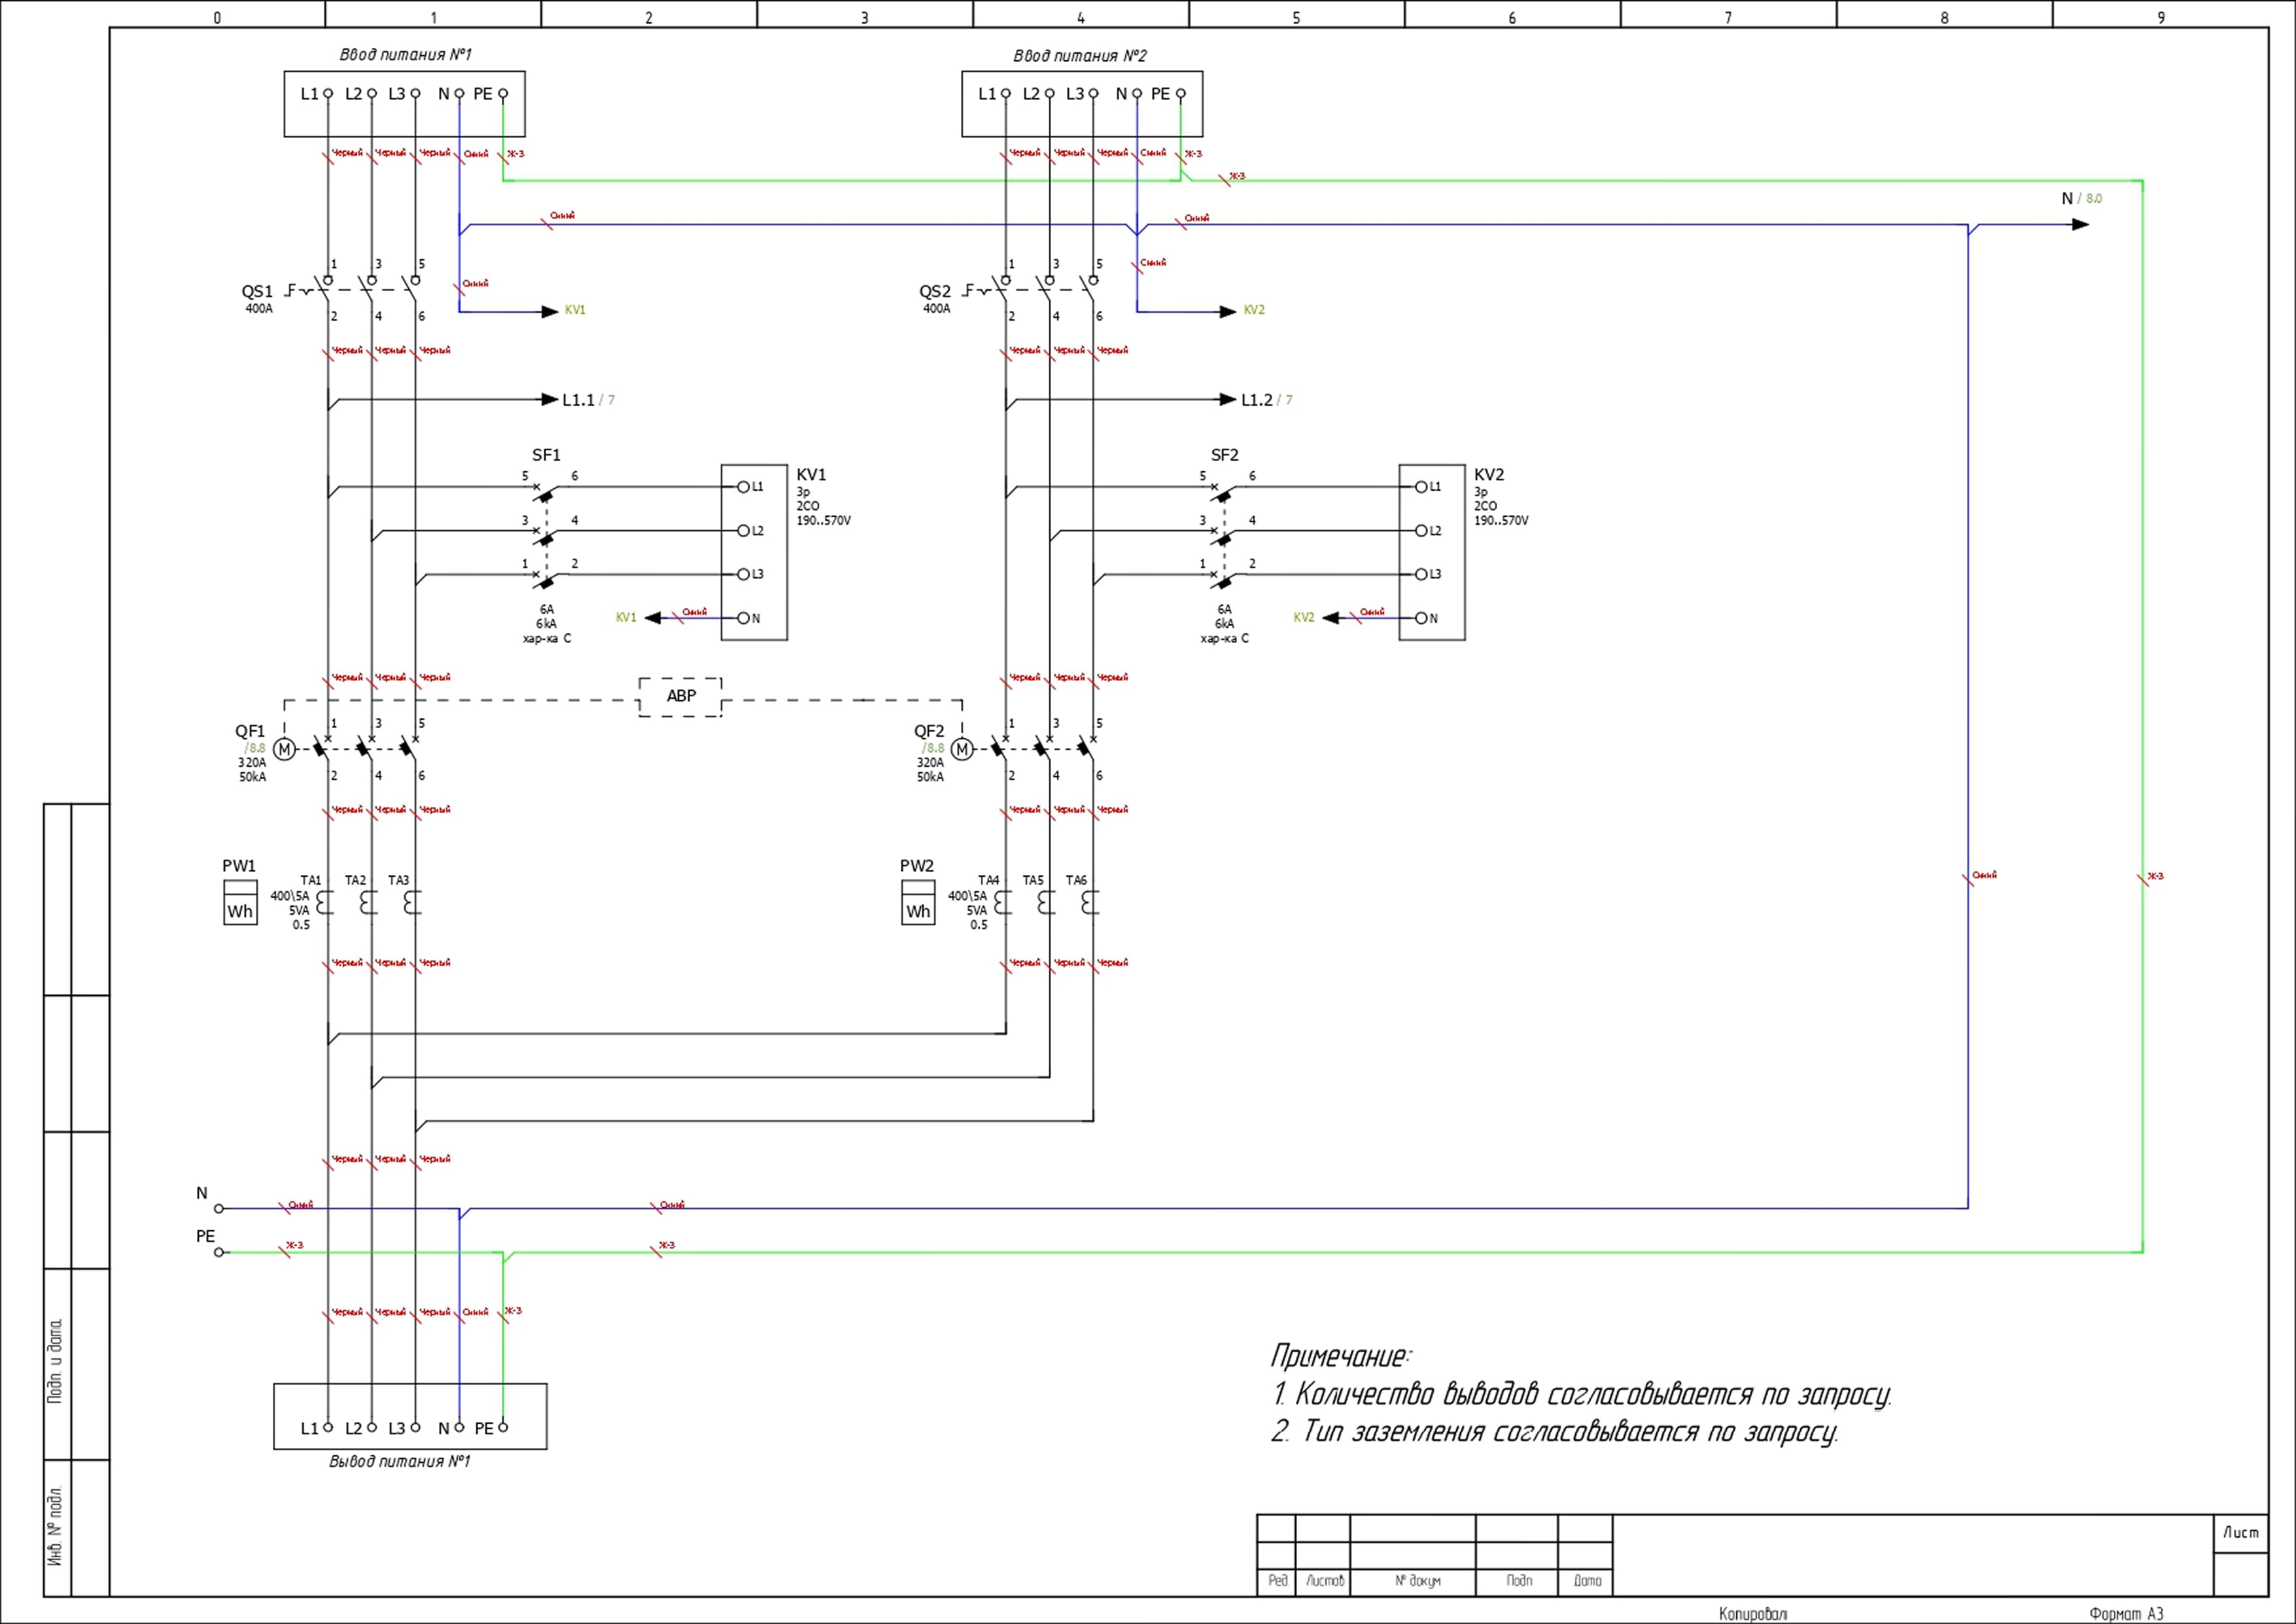Click the /8.8 reference under QF1
Image resolution: width=2296 pixels, height=1624 pixels.
coord(256,747)
